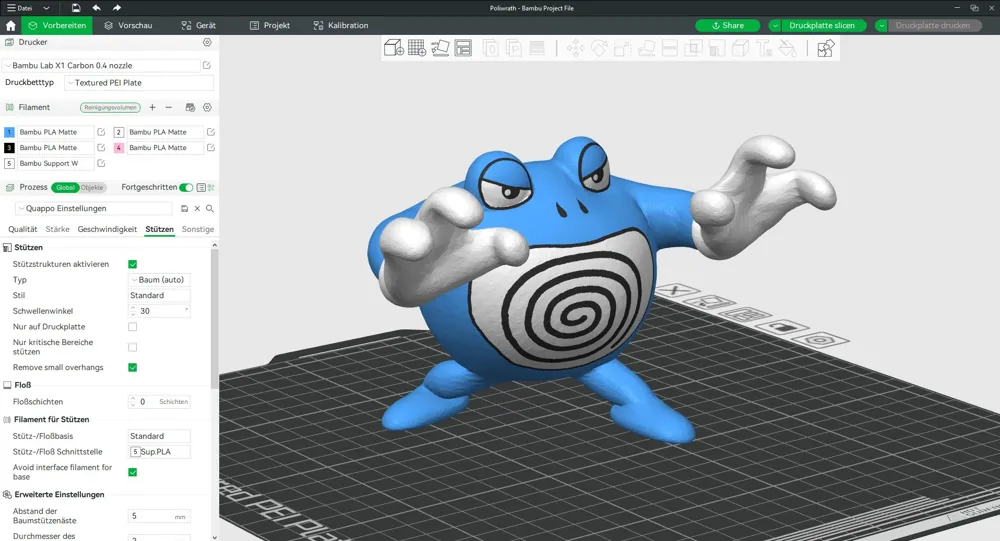
Task: Edit filament 1 Bambu PLA Matte preset
Action: (101, 132)
